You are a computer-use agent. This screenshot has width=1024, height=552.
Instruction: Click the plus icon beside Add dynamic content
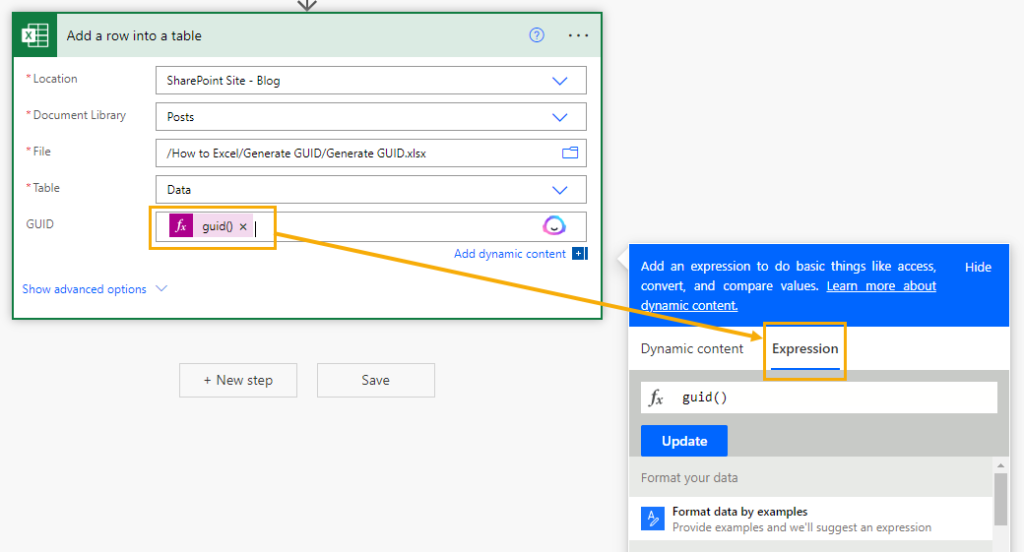pos(579,253)
